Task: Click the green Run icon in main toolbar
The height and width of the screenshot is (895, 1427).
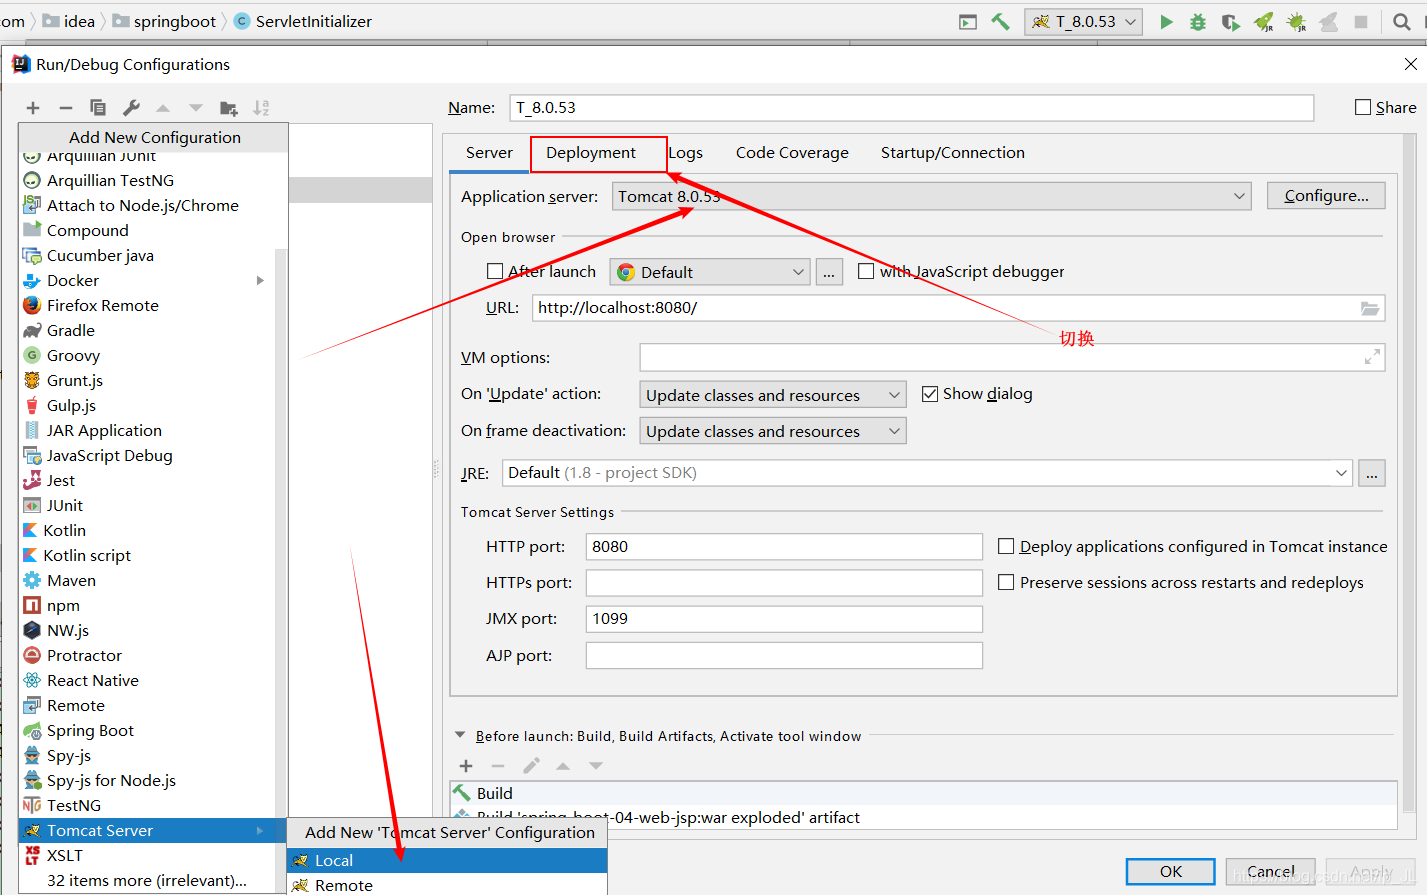Action: (1166, 22)
